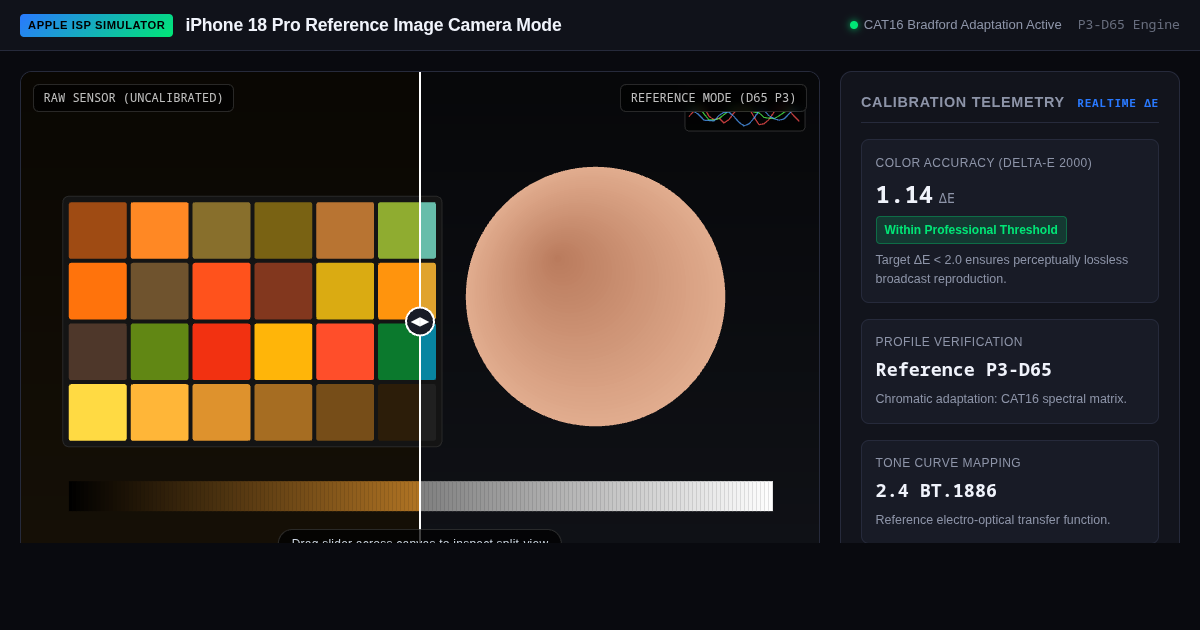This screenshot has width=1200, height=630.
Task: Click the P3-D65 Engine text in header
Action: coord(1129,25)
